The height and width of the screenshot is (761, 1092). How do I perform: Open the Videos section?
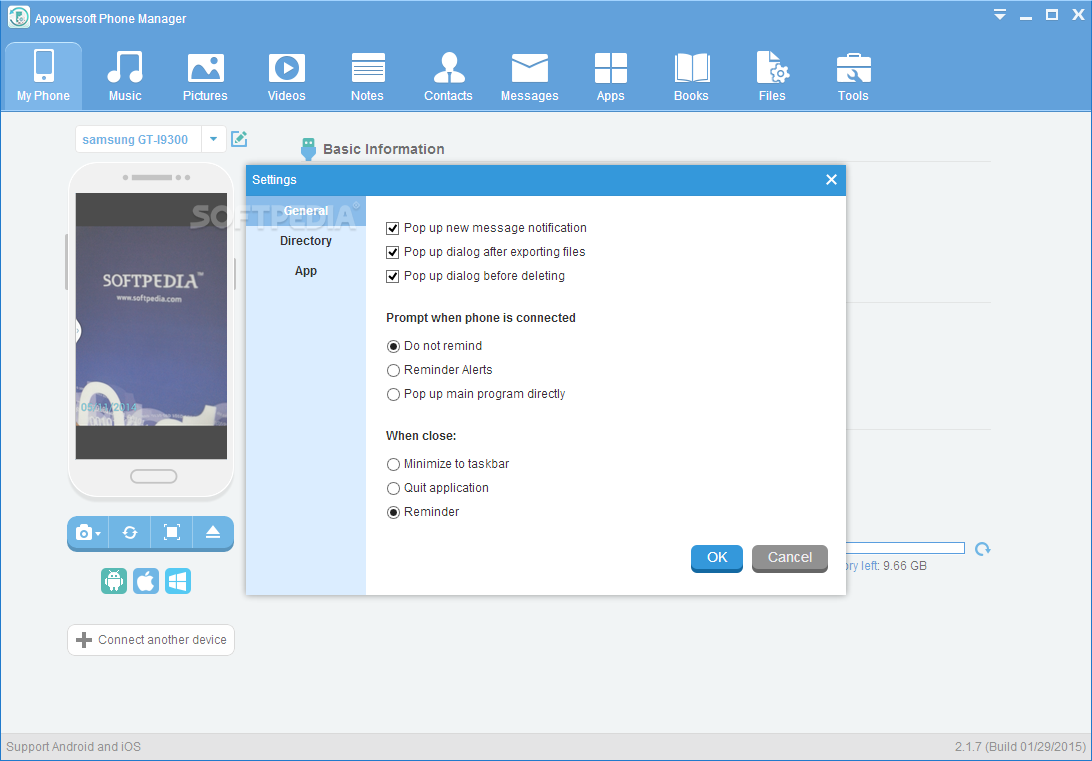286,76
